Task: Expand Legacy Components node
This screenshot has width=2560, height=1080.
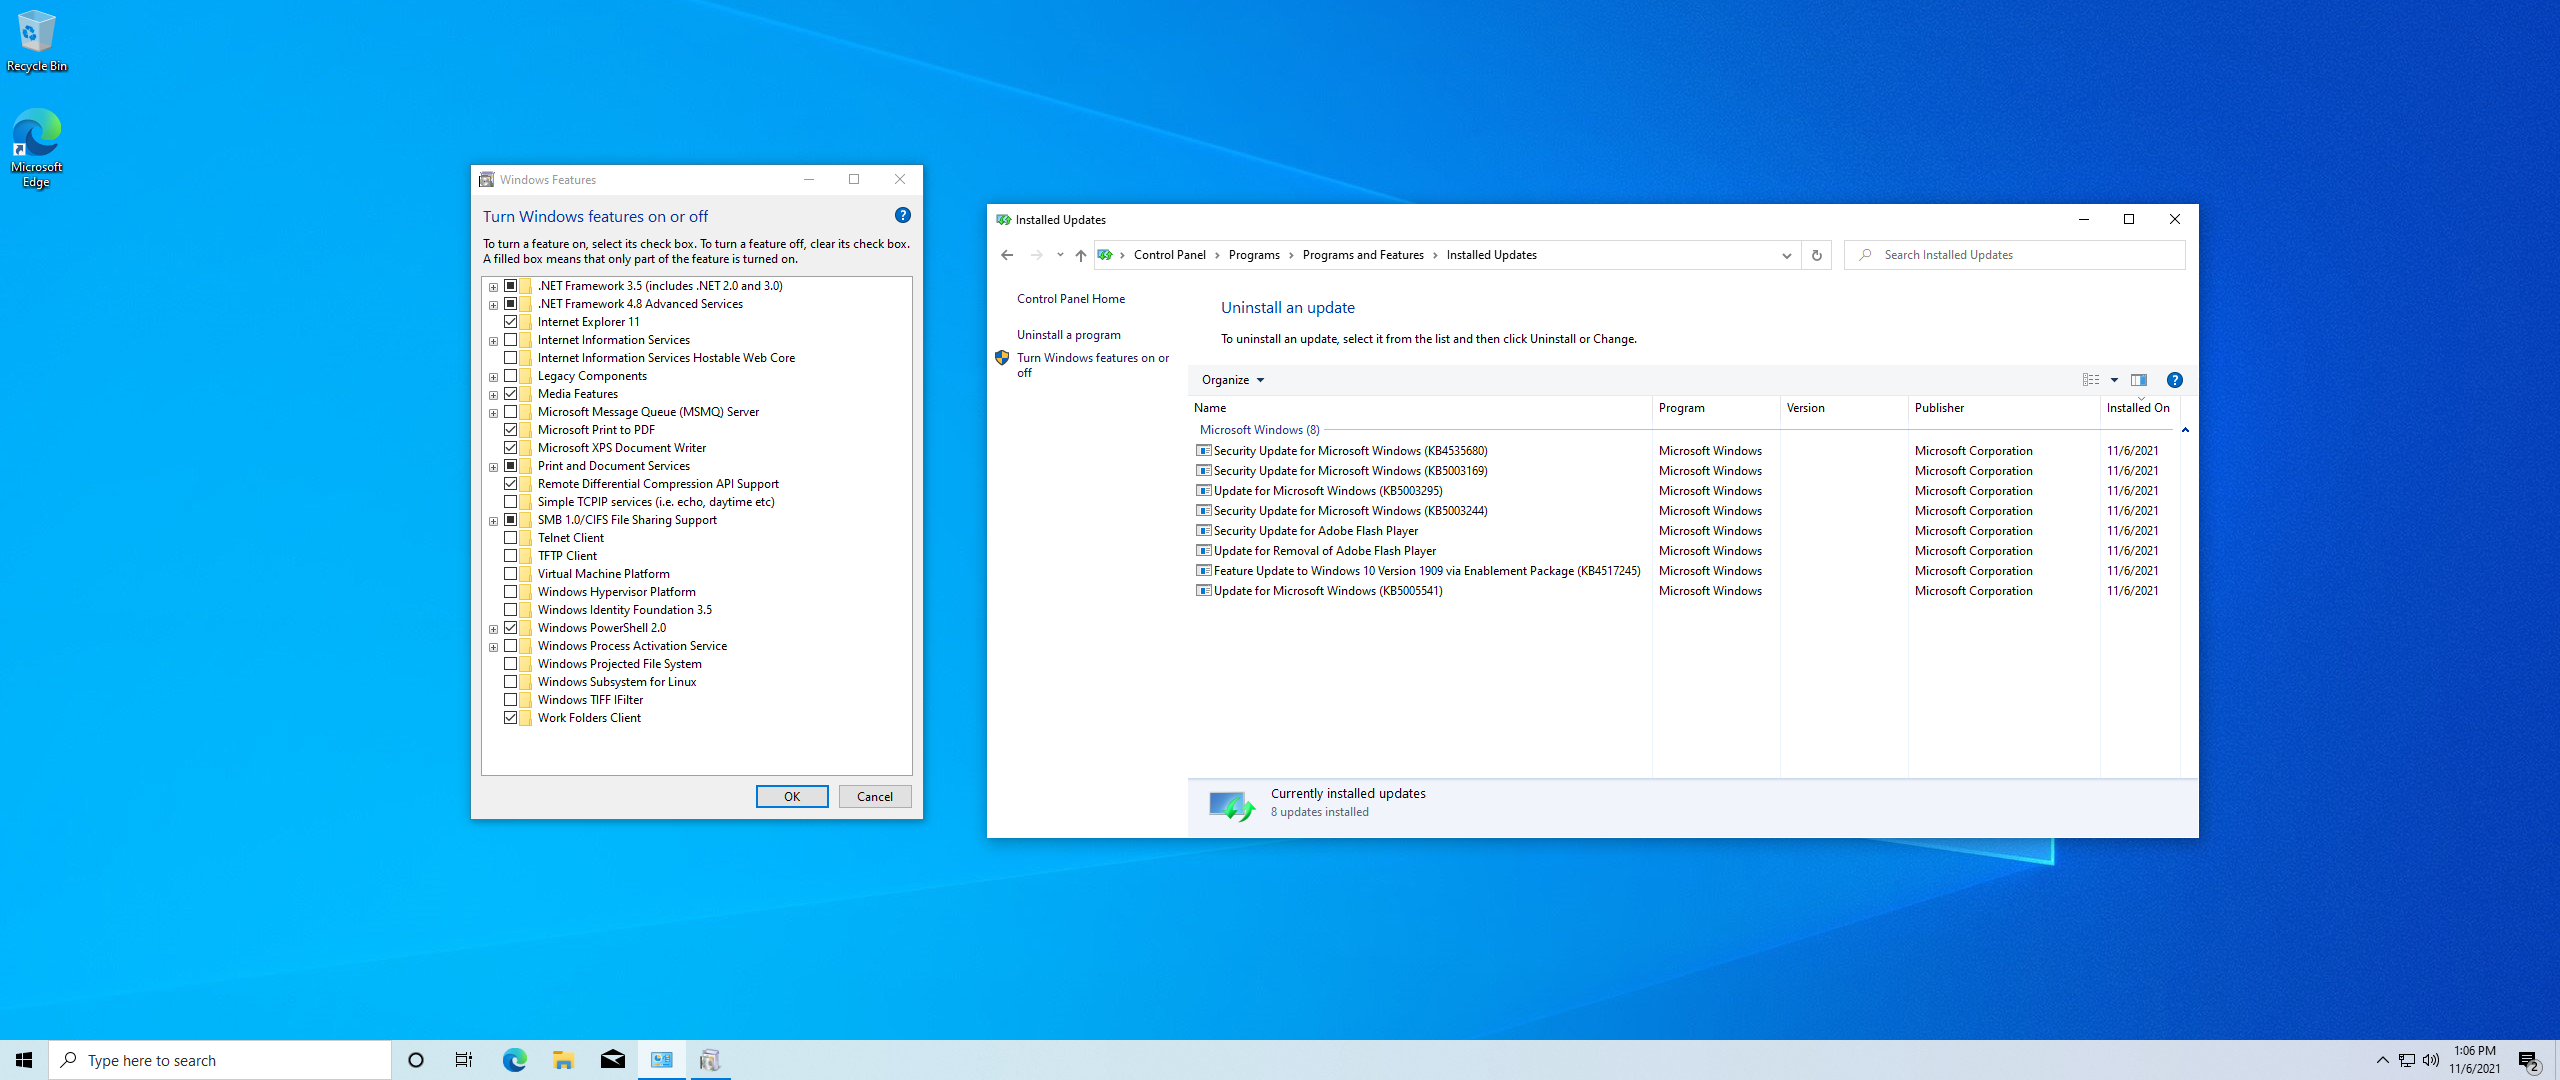Action: click(493, 377)
